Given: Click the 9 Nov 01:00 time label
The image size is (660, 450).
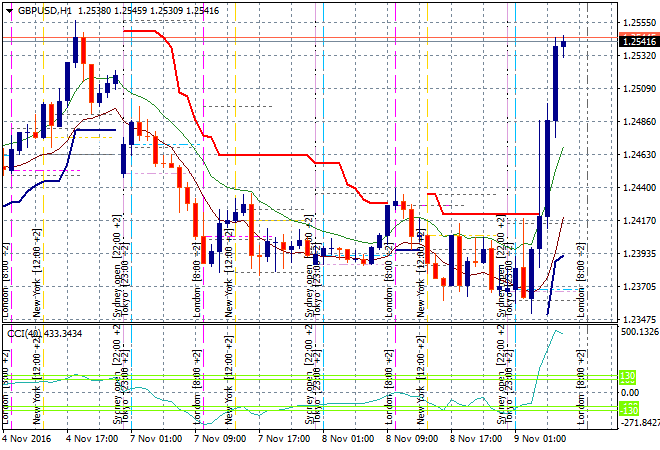Looking at the screenshot, I should pos(540,439).
